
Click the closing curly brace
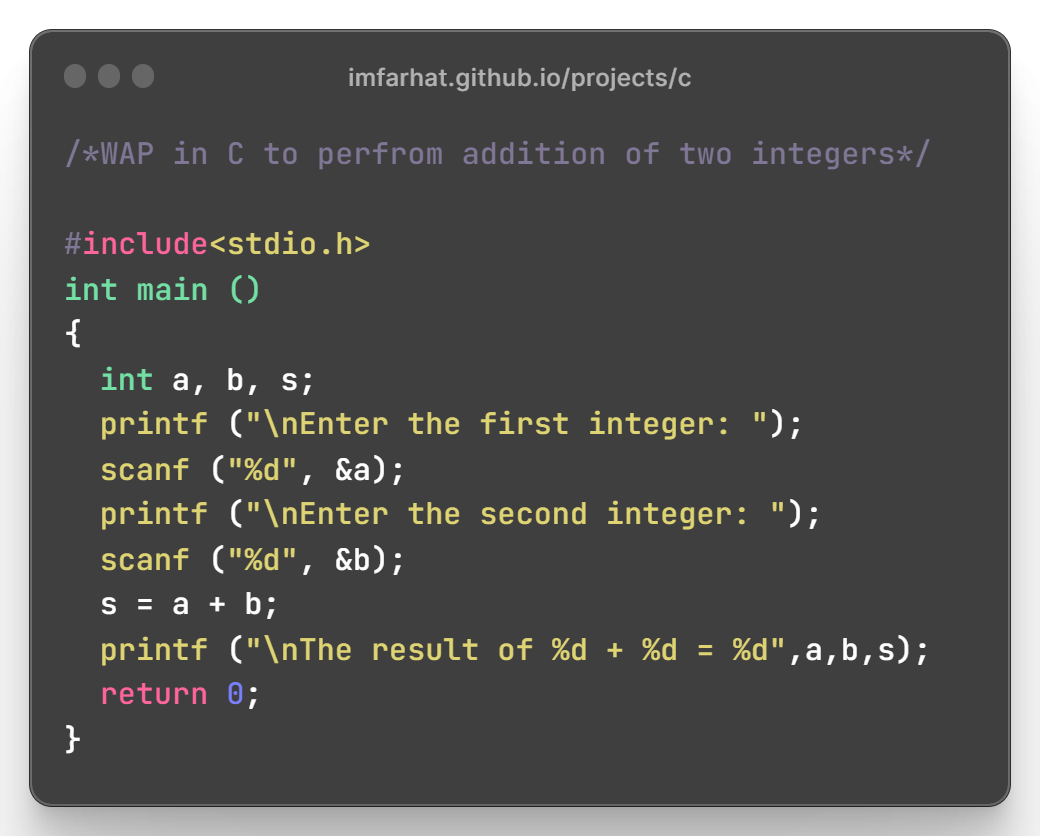pos(73,739)
